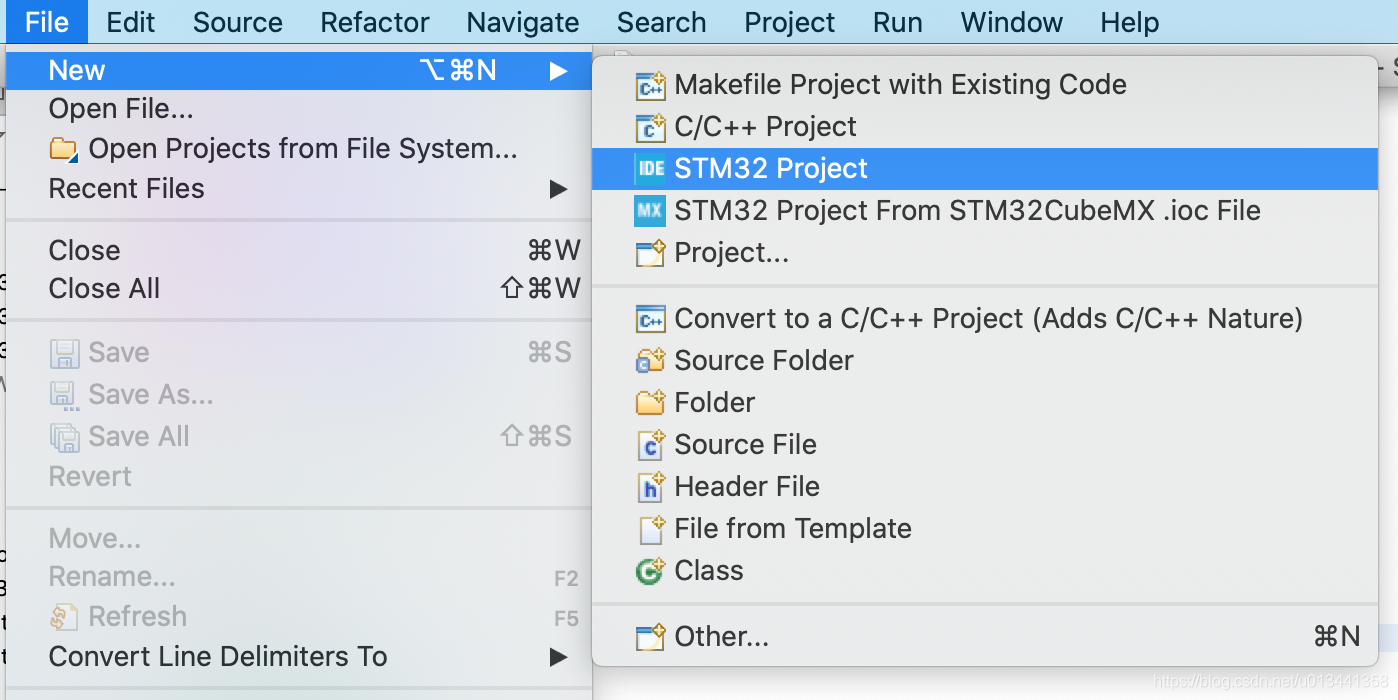Choose Open File from the File menu
Image resolution: width=1398 pixels, height=700 pixels.
(x=123, y=108)
